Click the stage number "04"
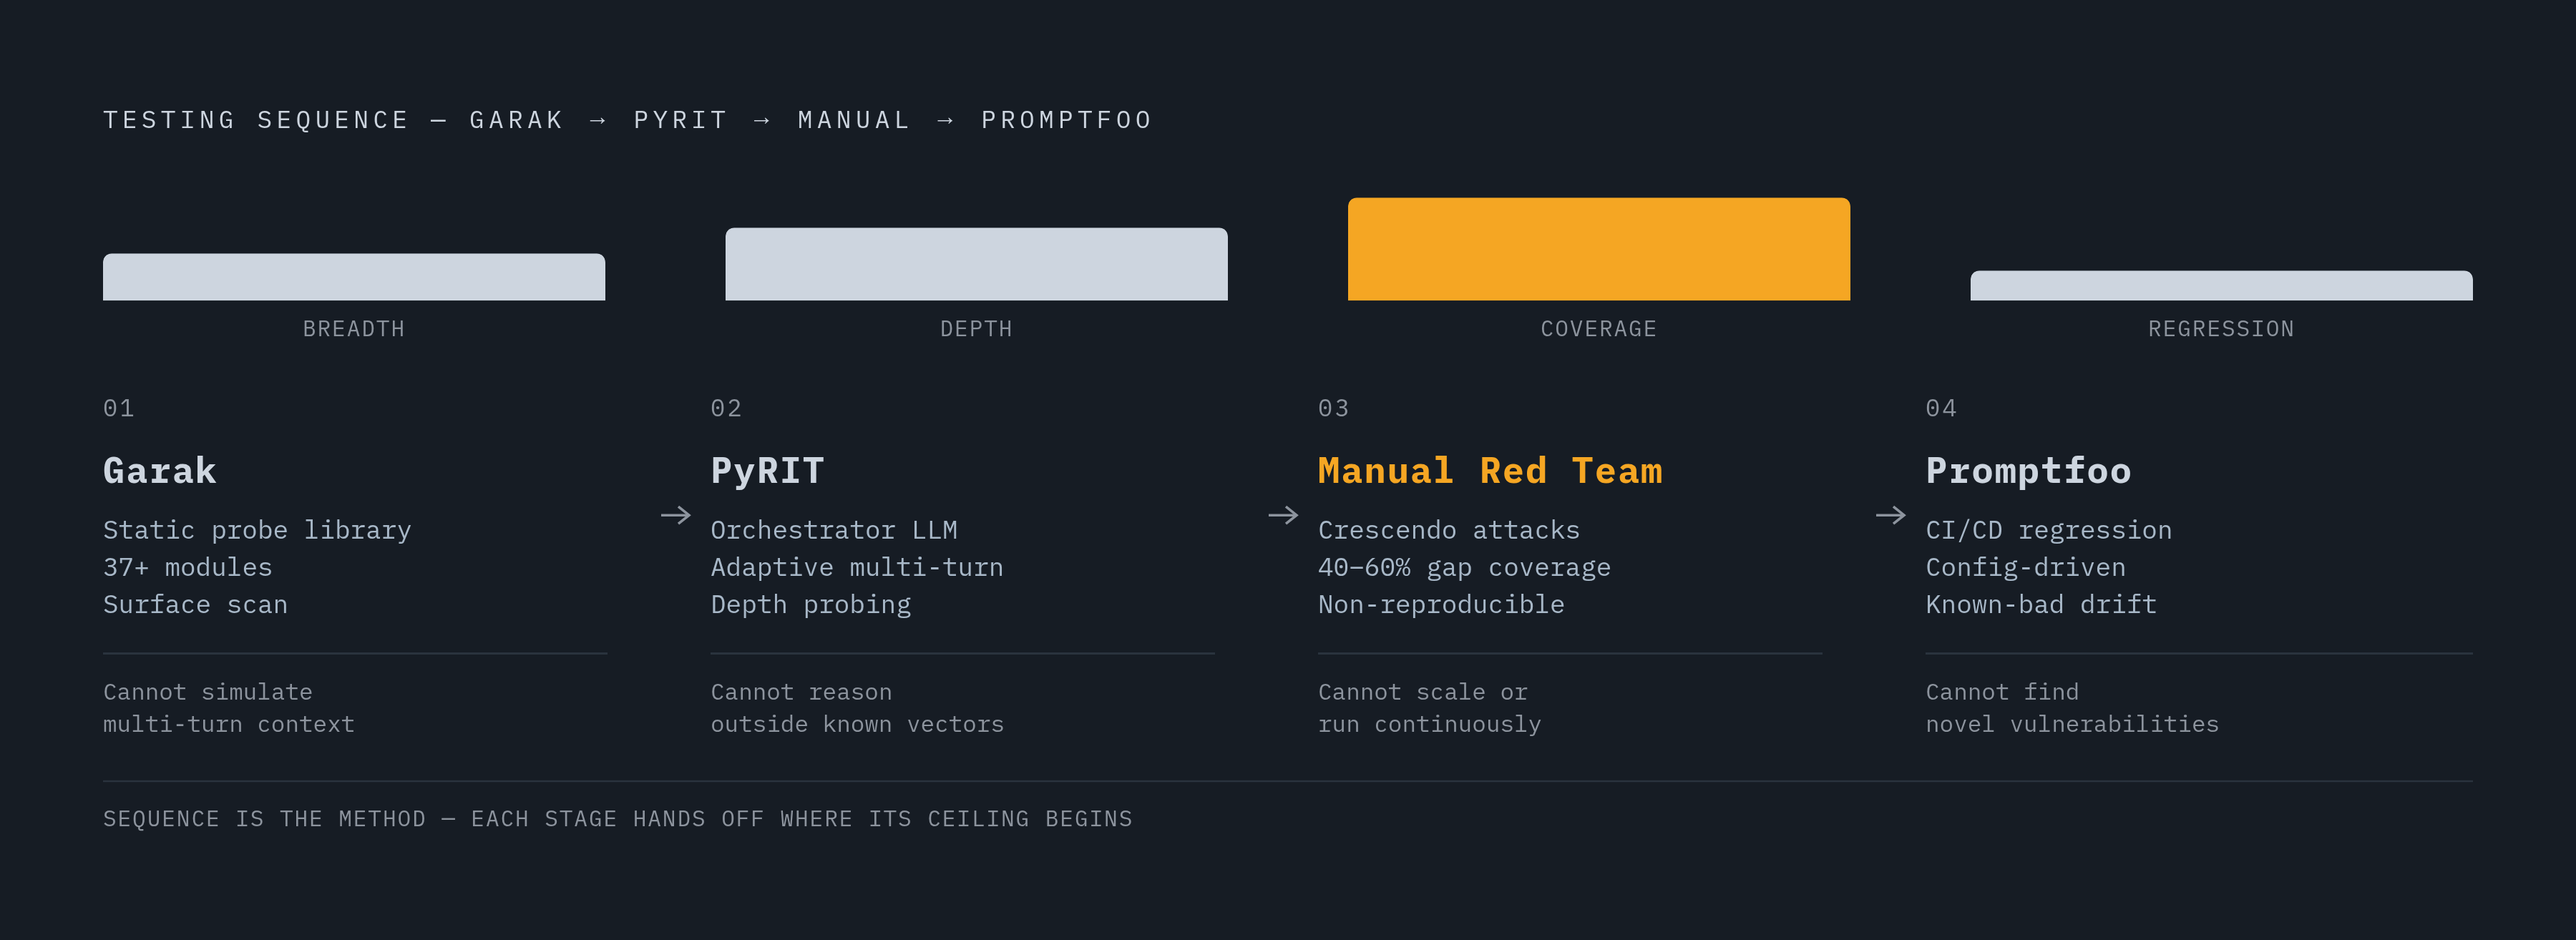This screenshot has height=940, width=2576. coord(1942,408)
